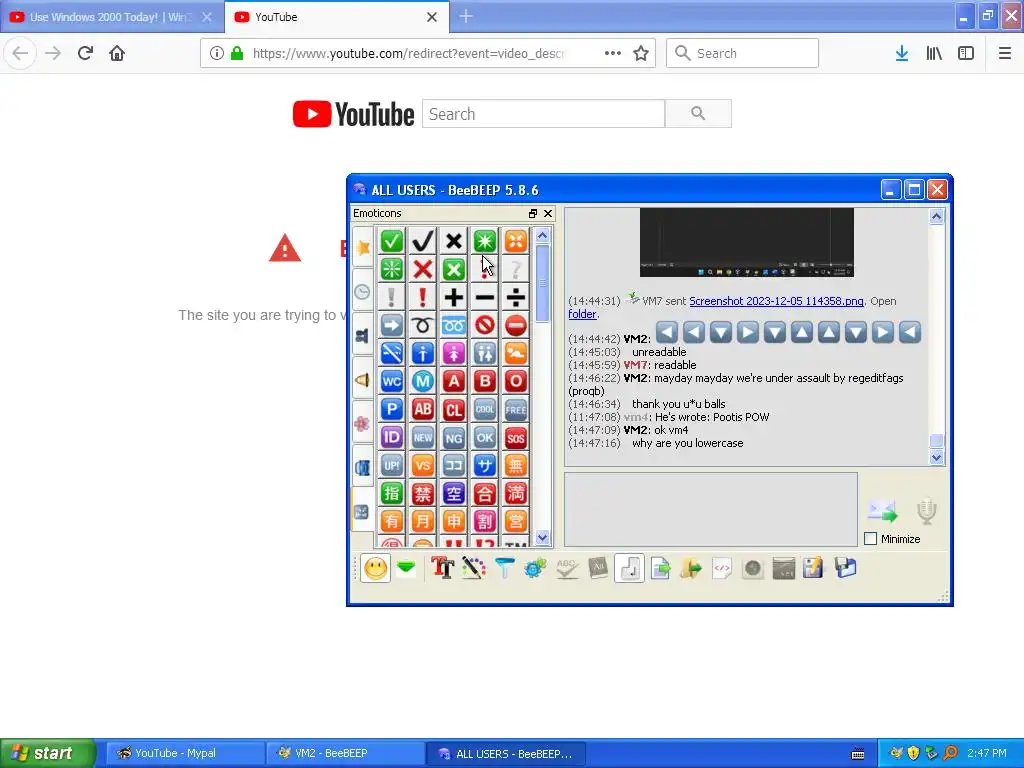1024x768 pixels.
Task: Click the taskbar clock showing 2:47 PM
Action: 987,753
